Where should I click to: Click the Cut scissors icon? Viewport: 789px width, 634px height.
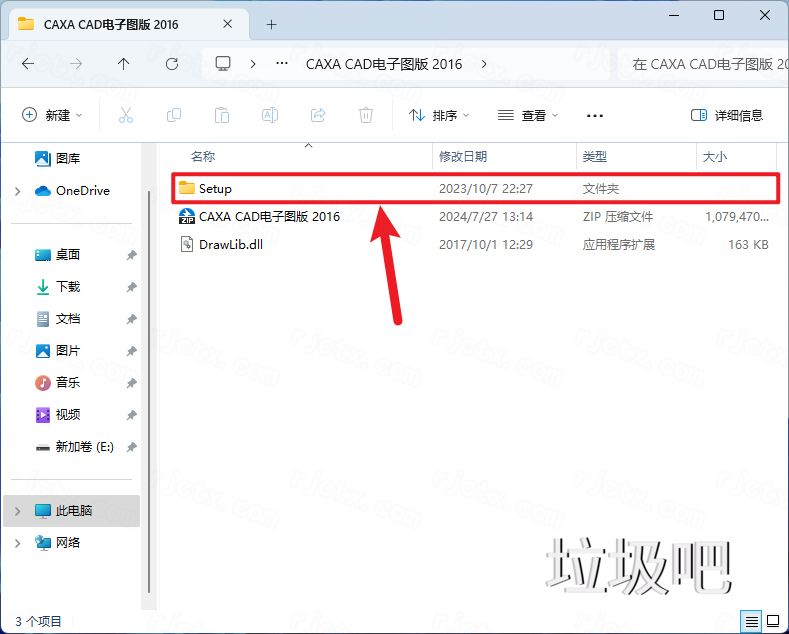pos(126,115)
